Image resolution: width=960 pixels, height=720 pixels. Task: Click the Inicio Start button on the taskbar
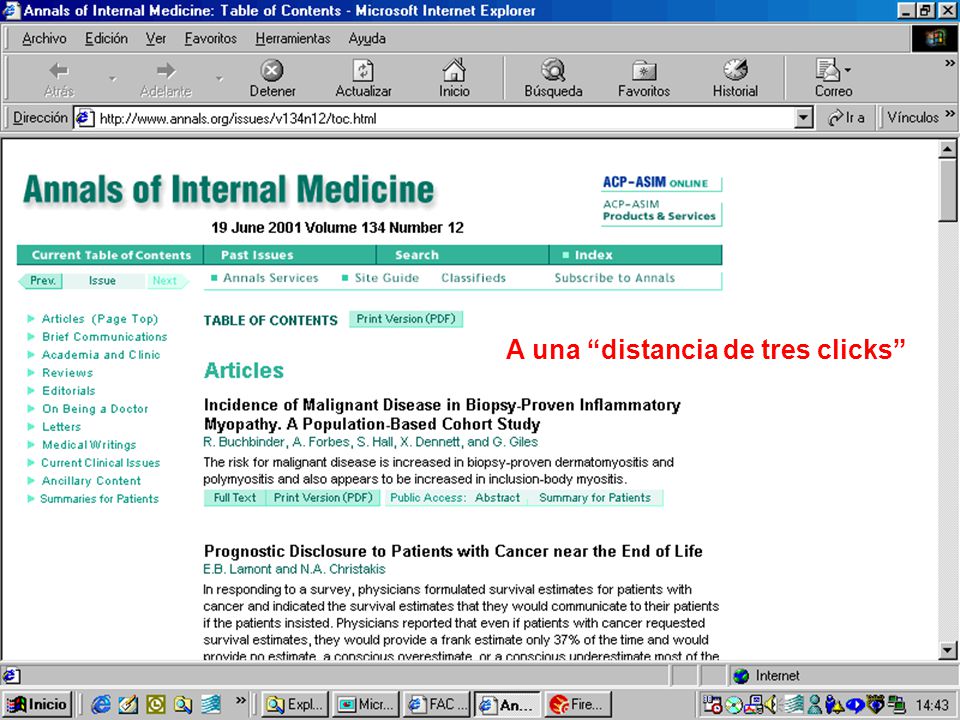click(x=38, y=705)
